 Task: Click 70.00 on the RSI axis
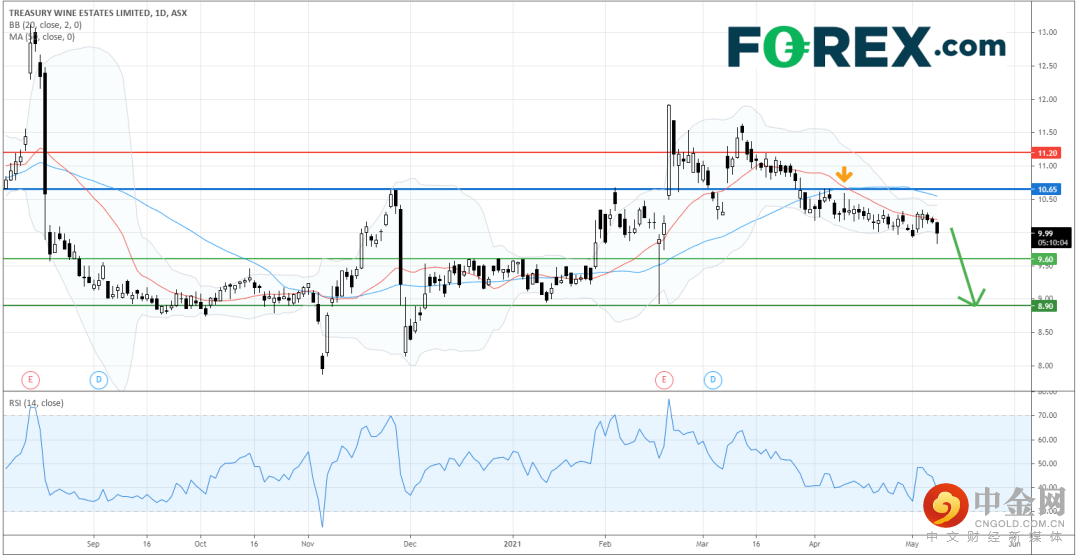coord(1048,415)
